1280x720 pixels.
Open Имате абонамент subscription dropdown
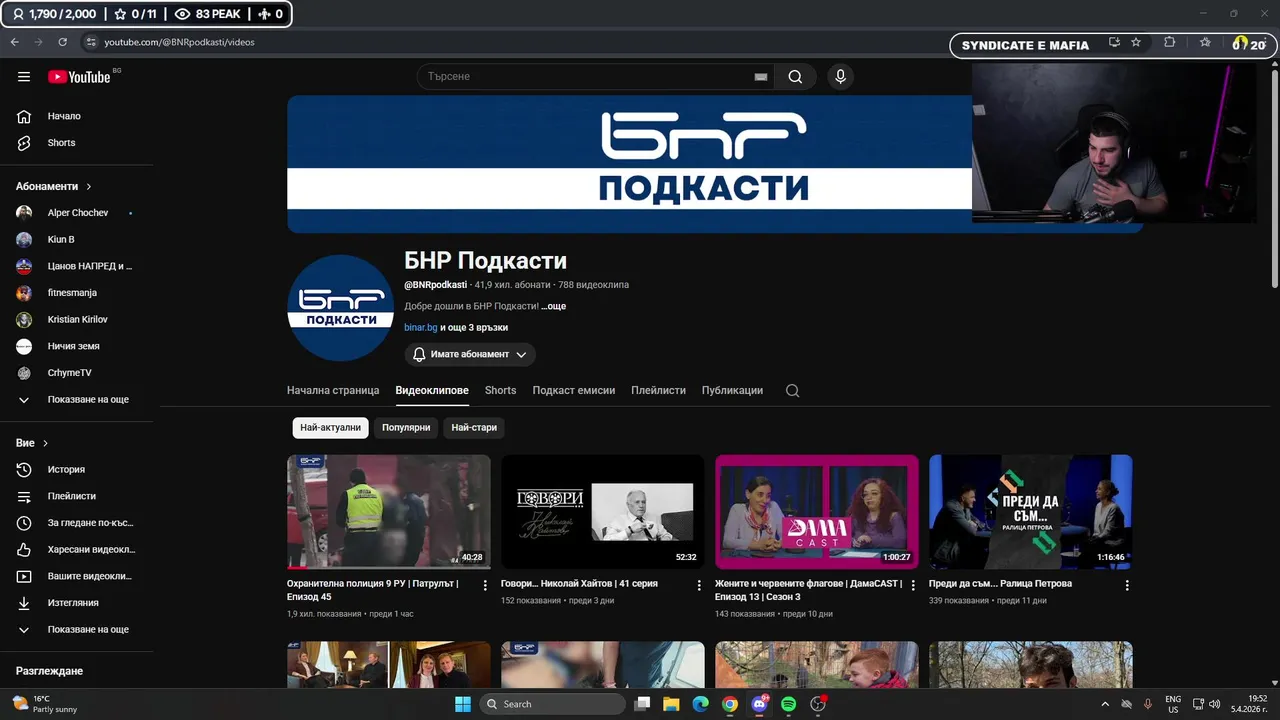click(470, 354)
